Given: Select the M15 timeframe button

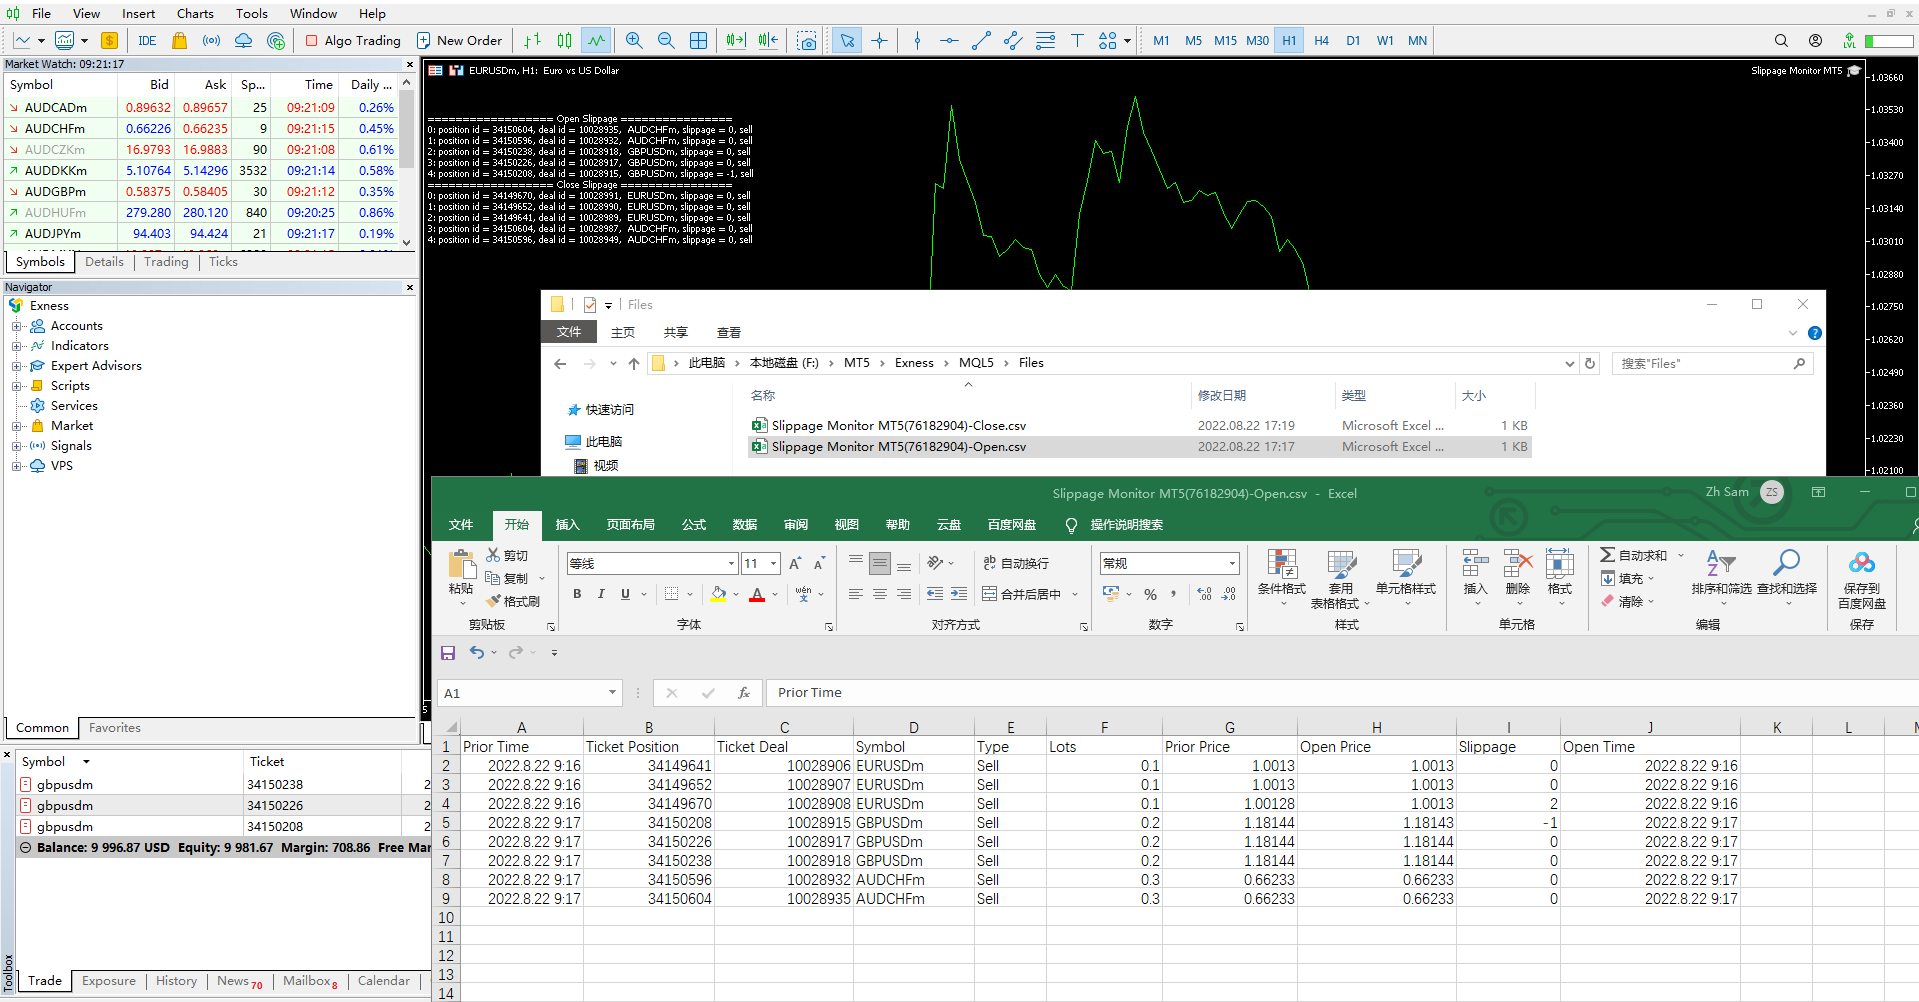Looking at the screenshot, I should click(x=1225, y=41).
